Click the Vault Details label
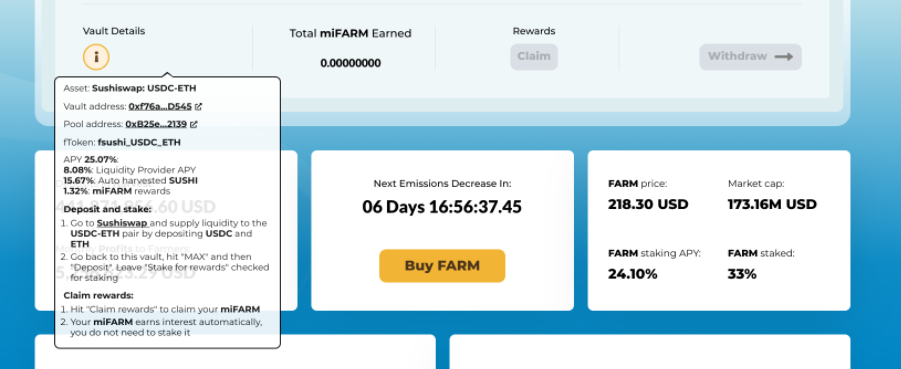The width and height of the screenshot is (901, 369). [114, 31]
